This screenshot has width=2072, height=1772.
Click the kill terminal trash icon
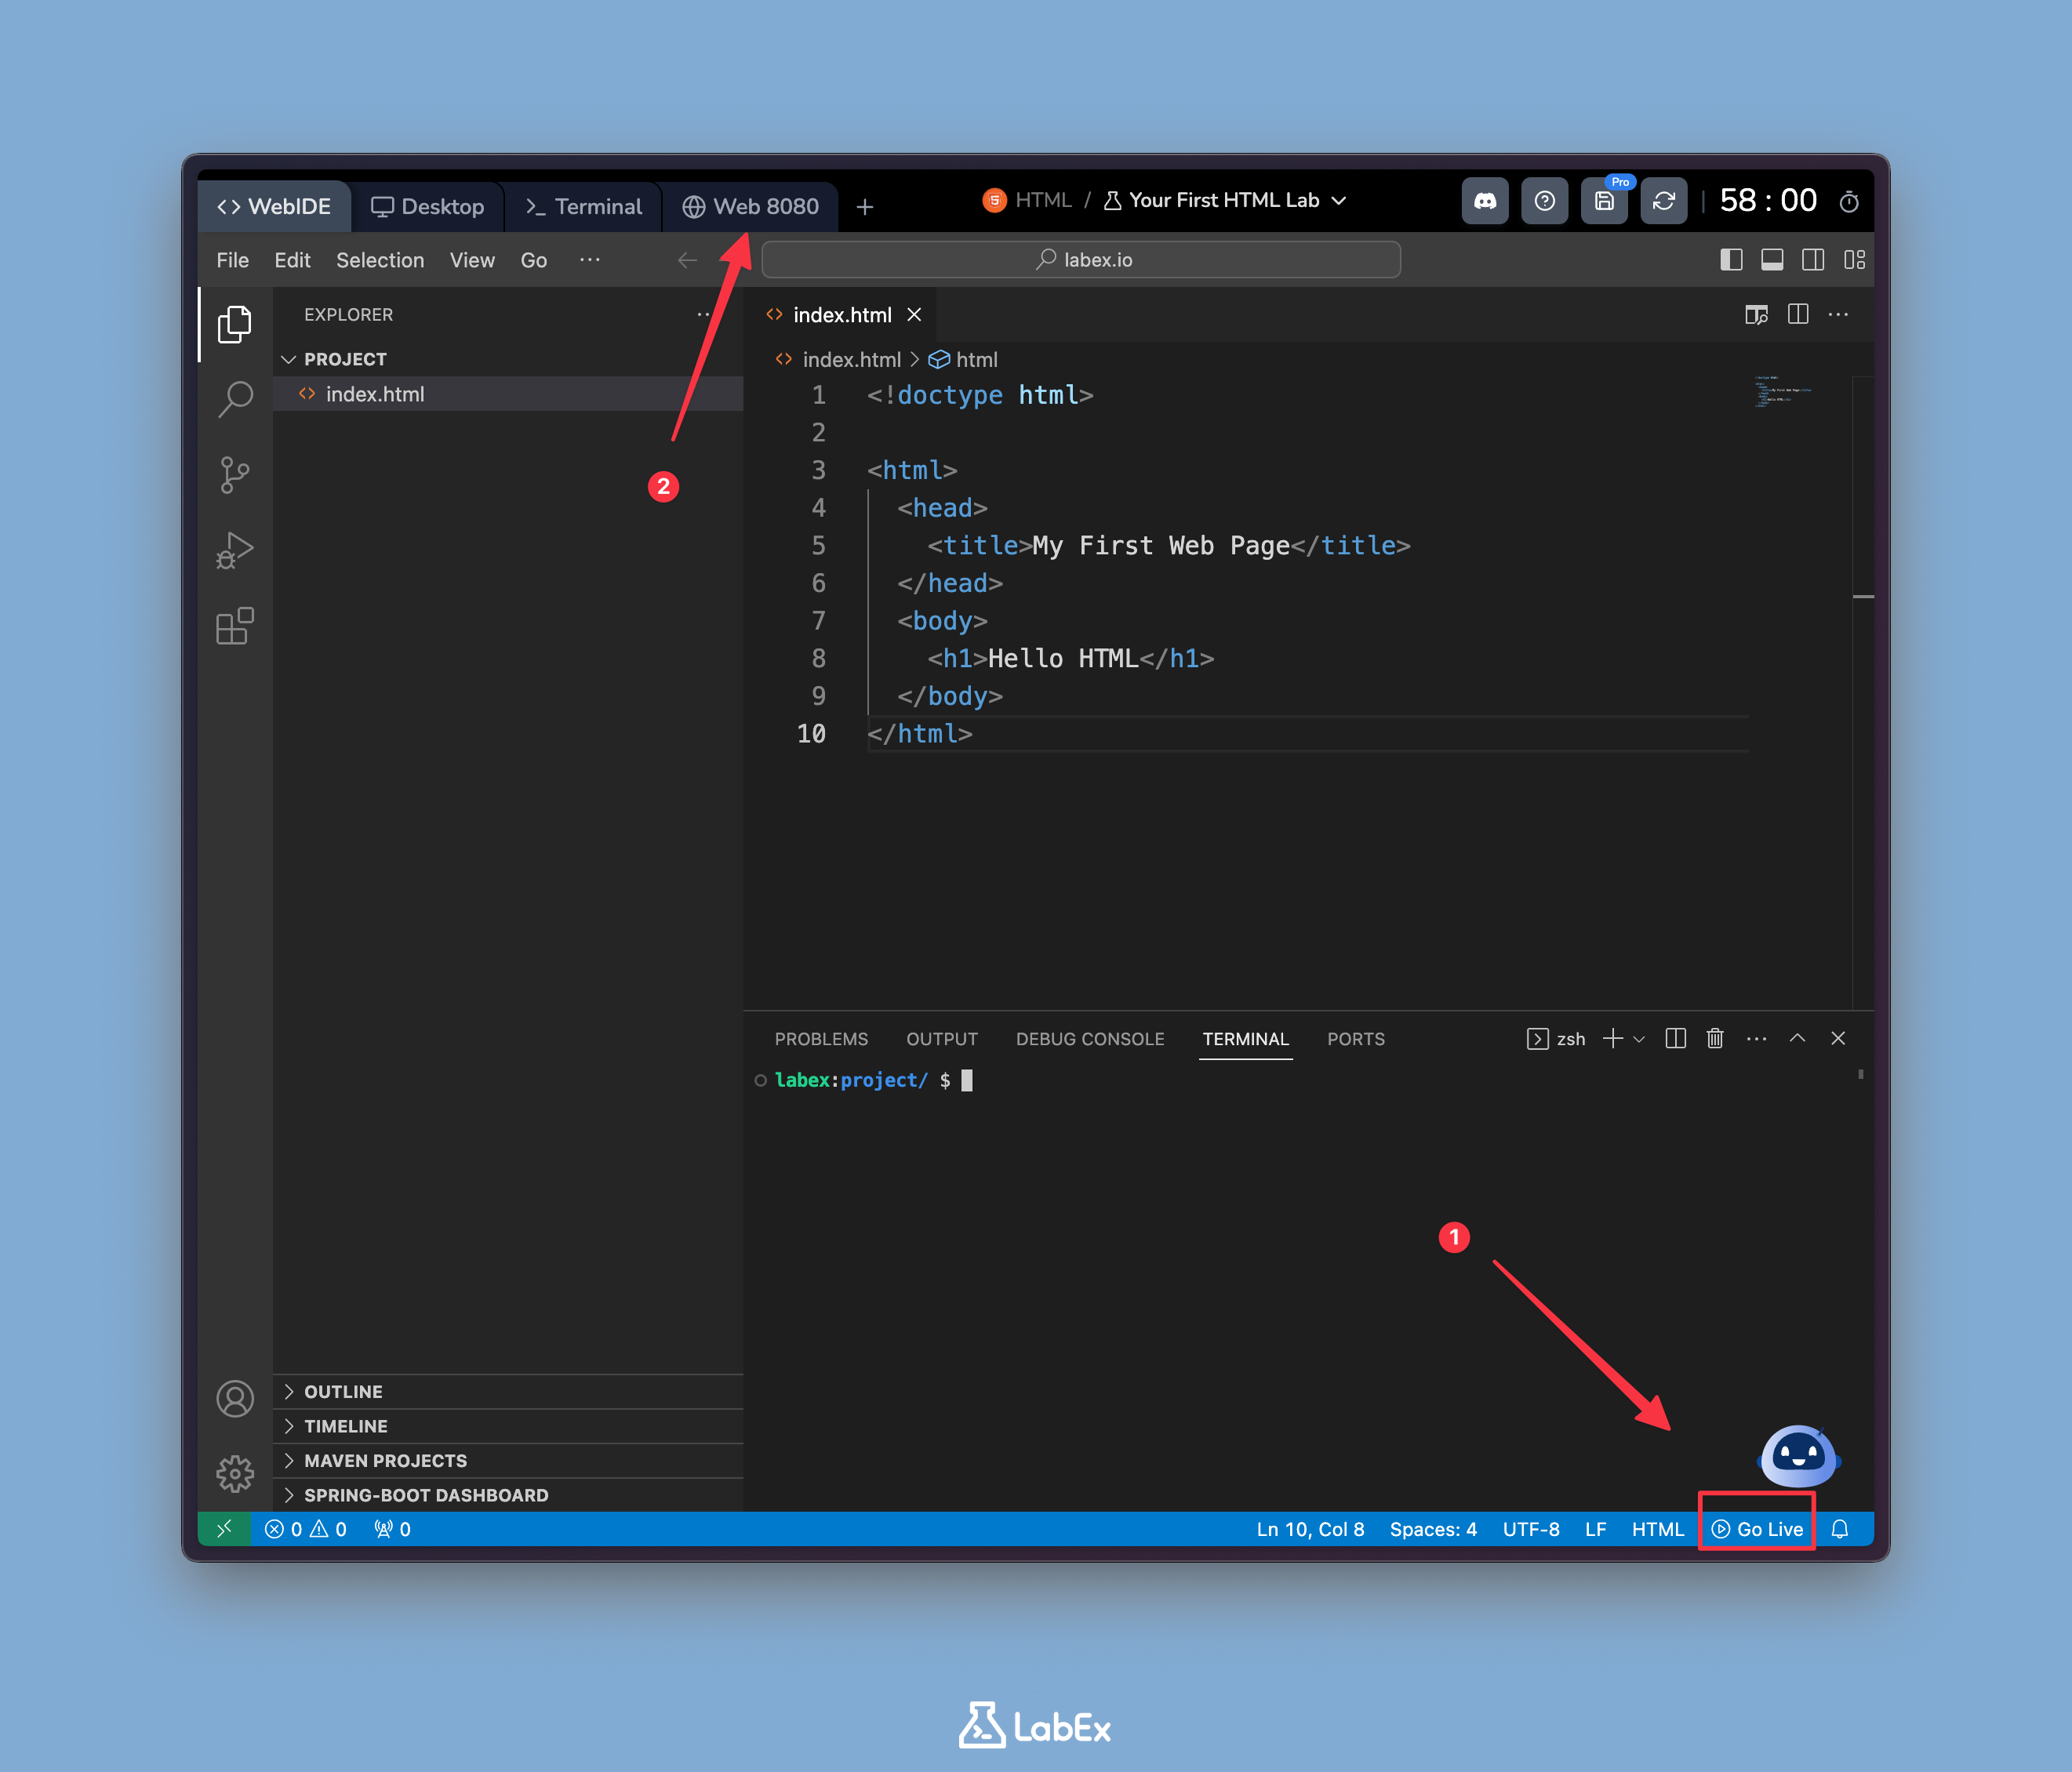click(1715, 1039)
